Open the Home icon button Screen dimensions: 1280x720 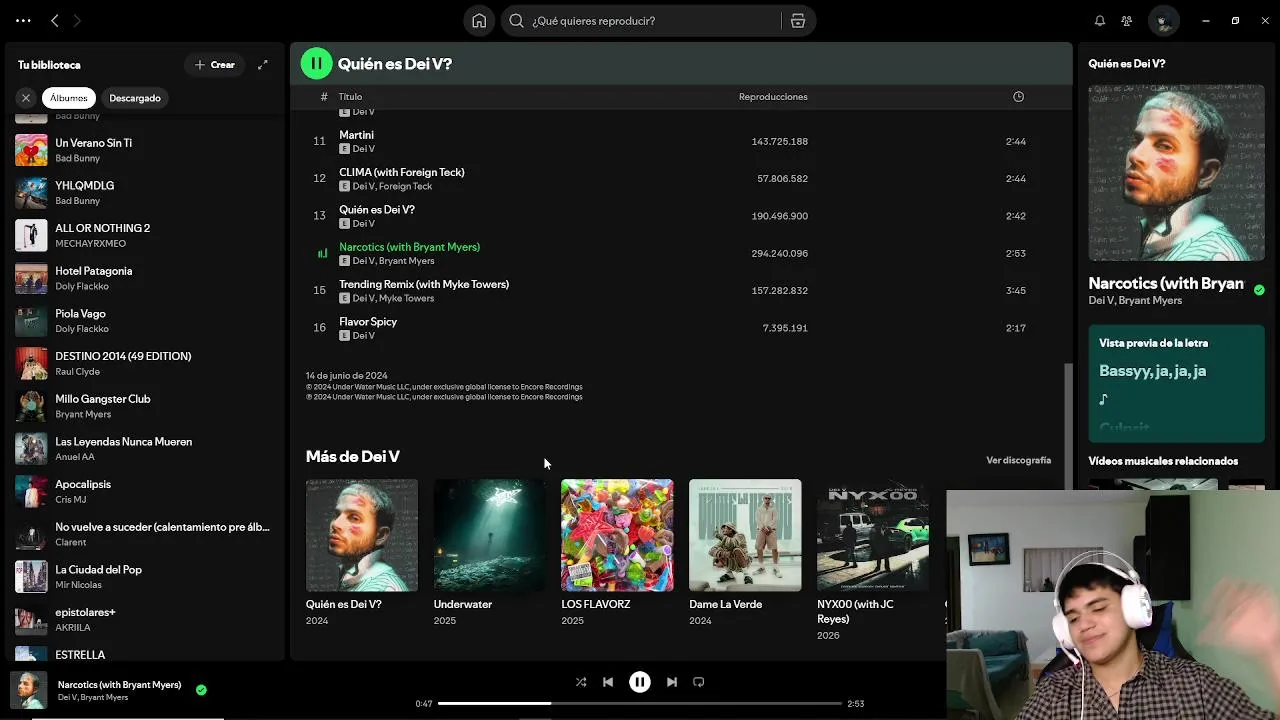coord(479,20)
